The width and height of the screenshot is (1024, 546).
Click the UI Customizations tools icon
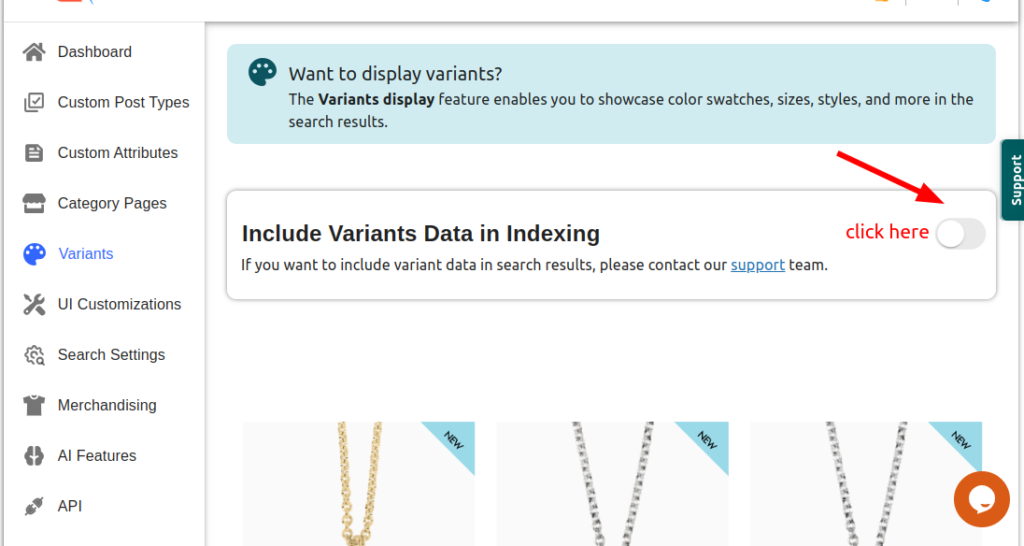34,304
